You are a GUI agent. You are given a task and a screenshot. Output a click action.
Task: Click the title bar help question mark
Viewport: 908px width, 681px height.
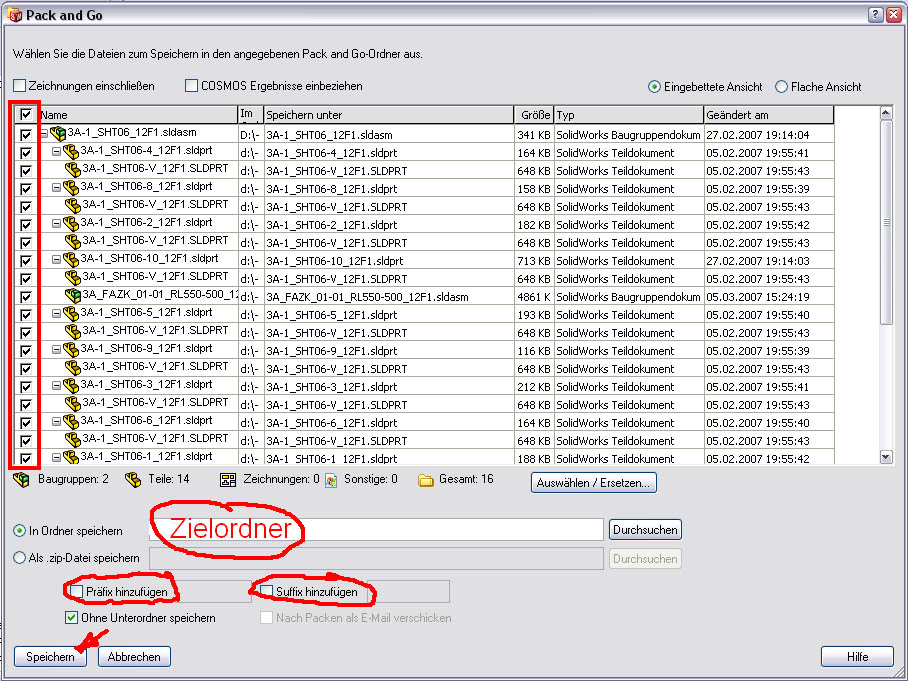[876, 15]
